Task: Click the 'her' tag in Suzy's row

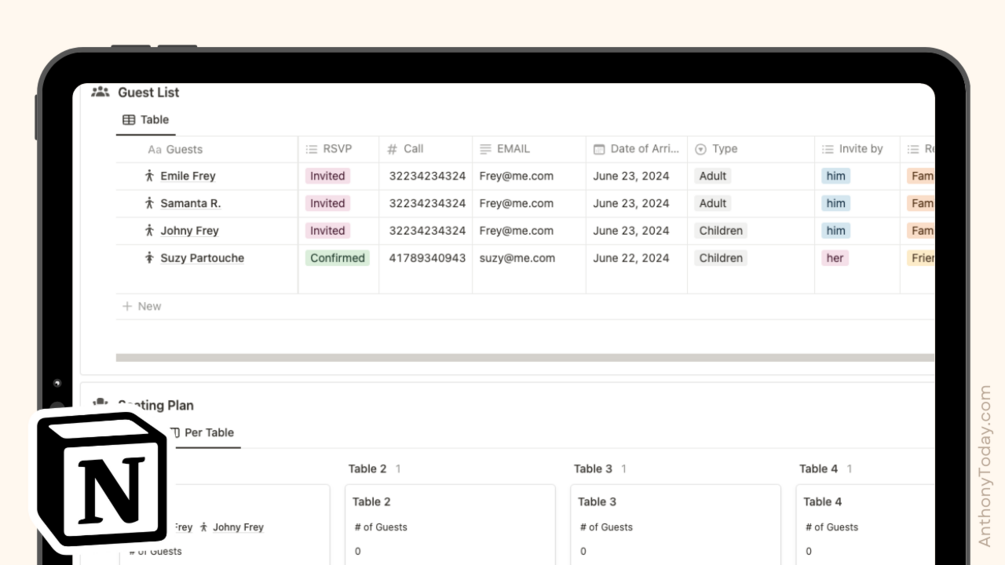Action: [x=835, y=258]
